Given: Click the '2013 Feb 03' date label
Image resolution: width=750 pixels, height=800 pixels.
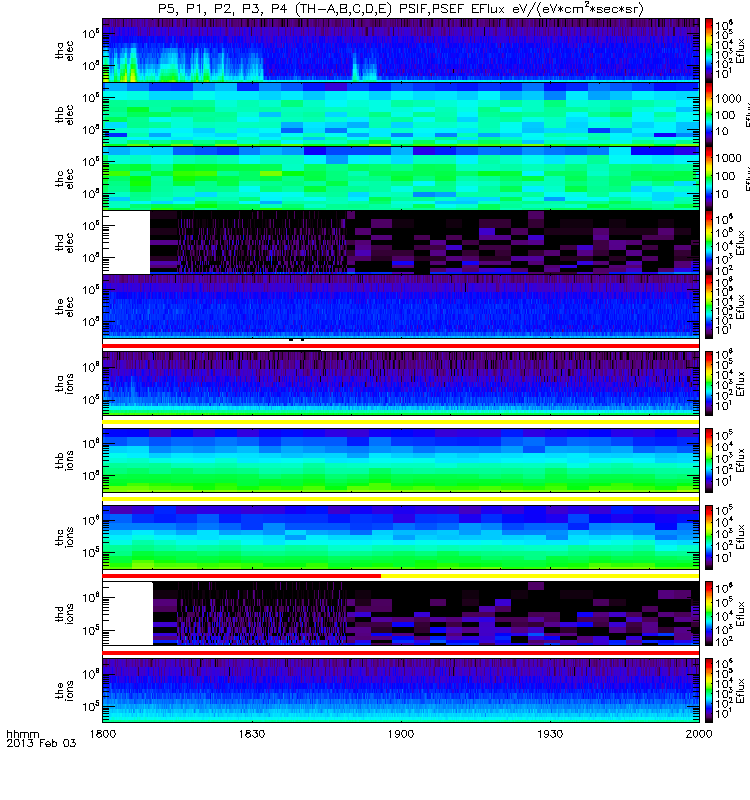Looking at the screenshot, I should (41, 743).
